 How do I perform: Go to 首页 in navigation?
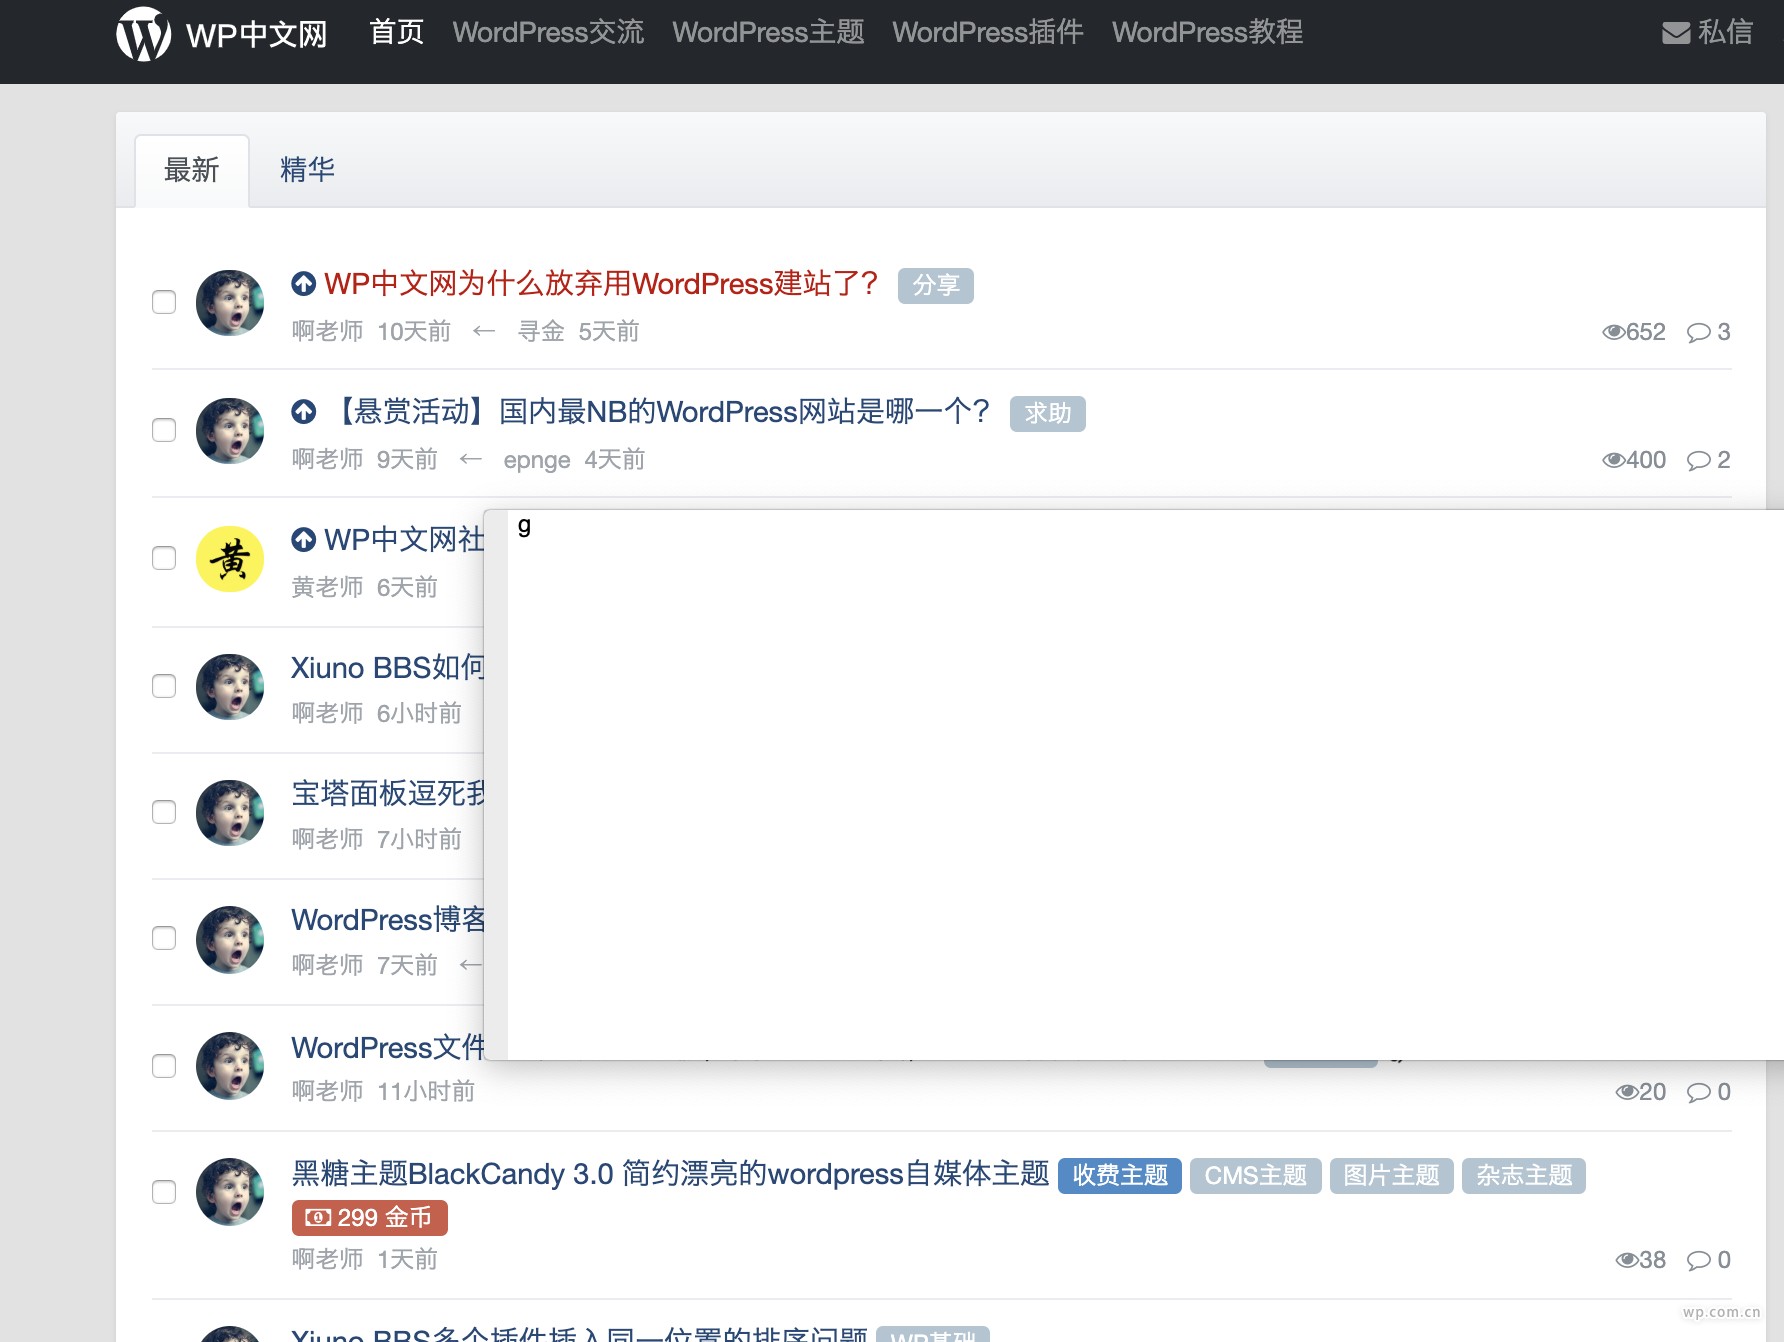[397, 33]
